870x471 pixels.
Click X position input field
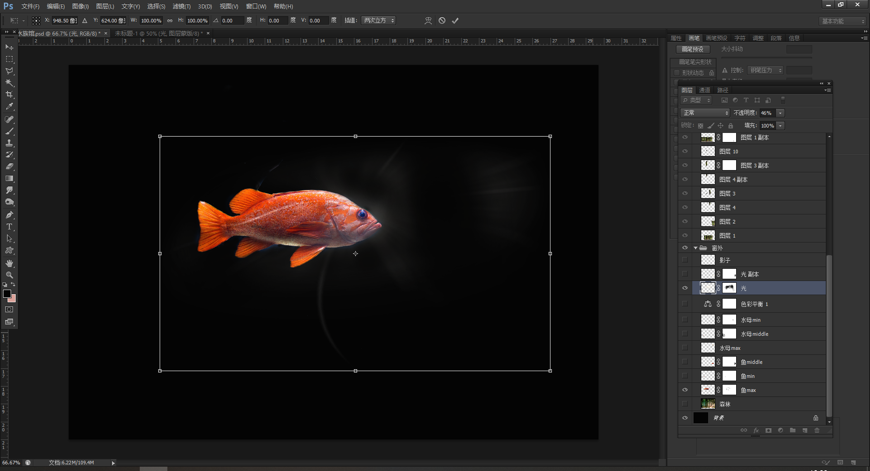pos(64,21)
